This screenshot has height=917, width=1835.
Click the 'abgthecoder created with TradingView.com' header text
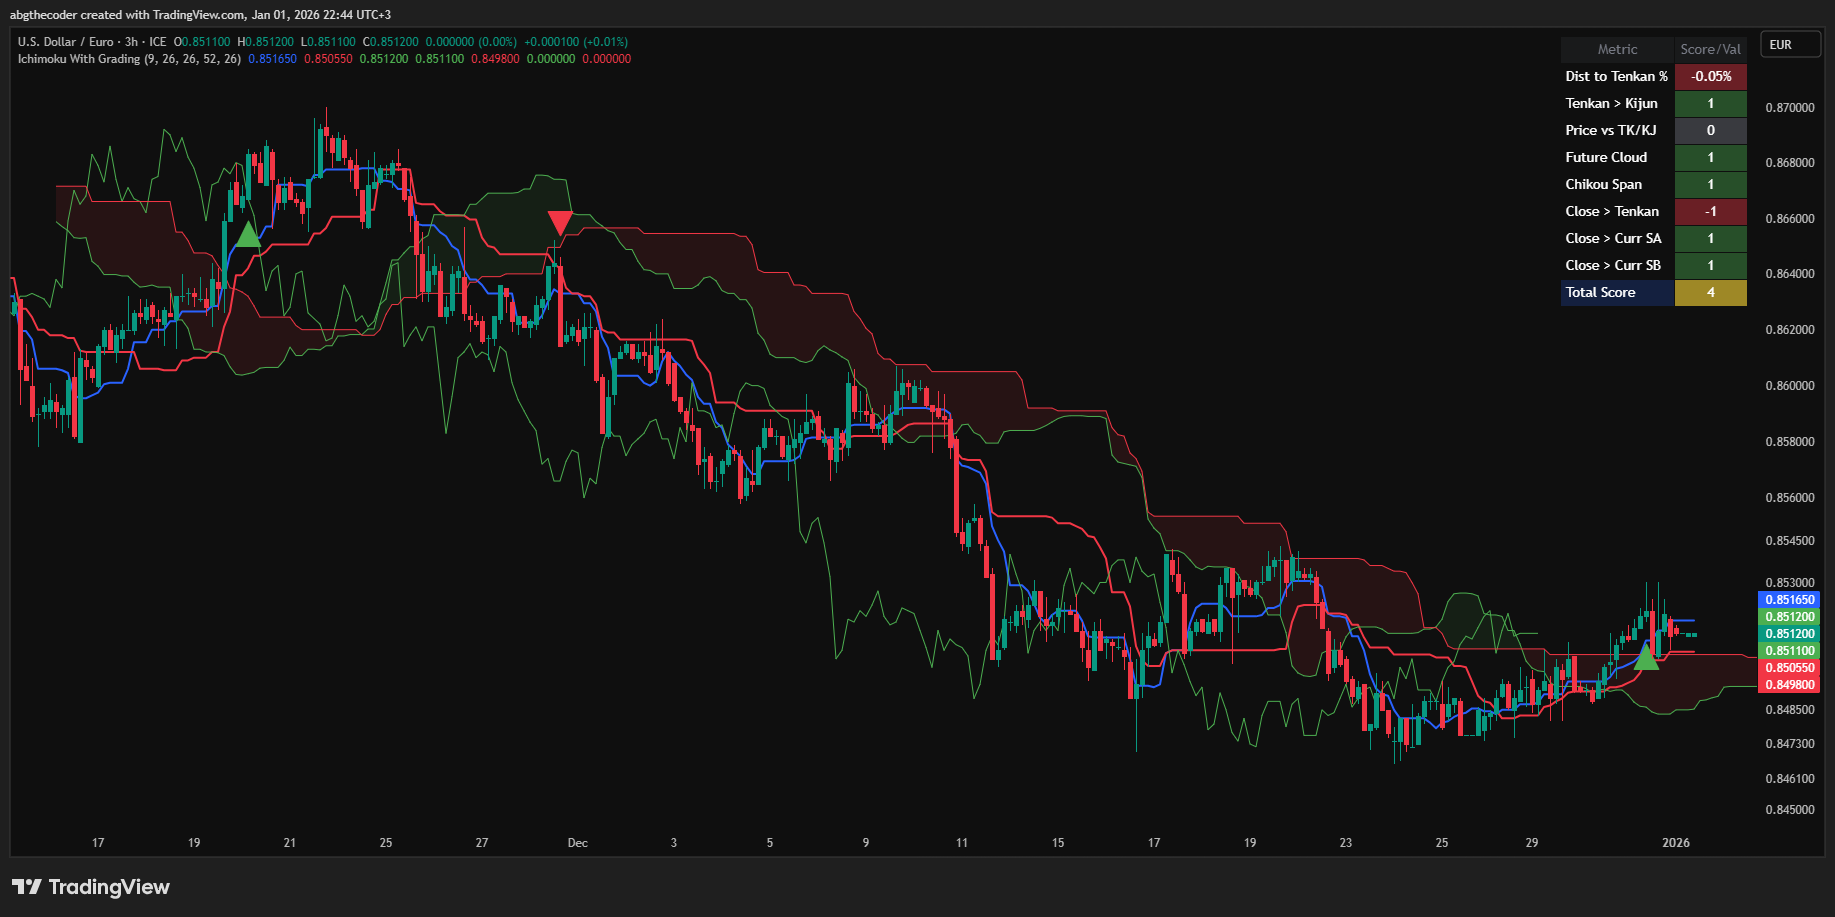126,15
